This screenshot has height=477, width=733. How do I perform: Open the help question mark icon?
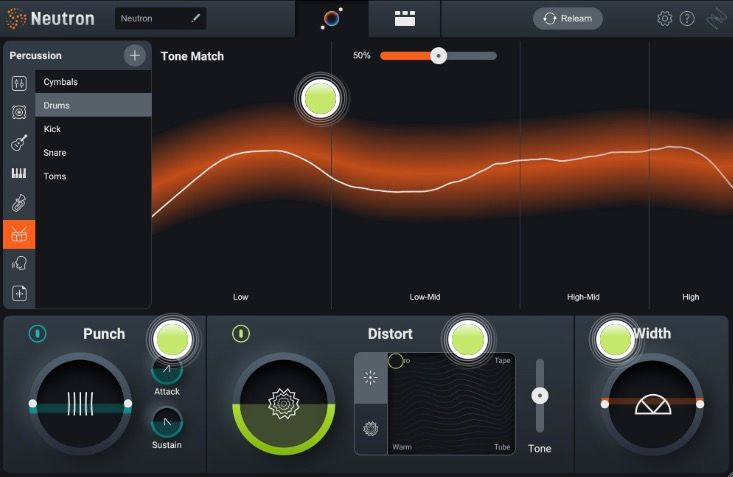[x=687, y=19]
